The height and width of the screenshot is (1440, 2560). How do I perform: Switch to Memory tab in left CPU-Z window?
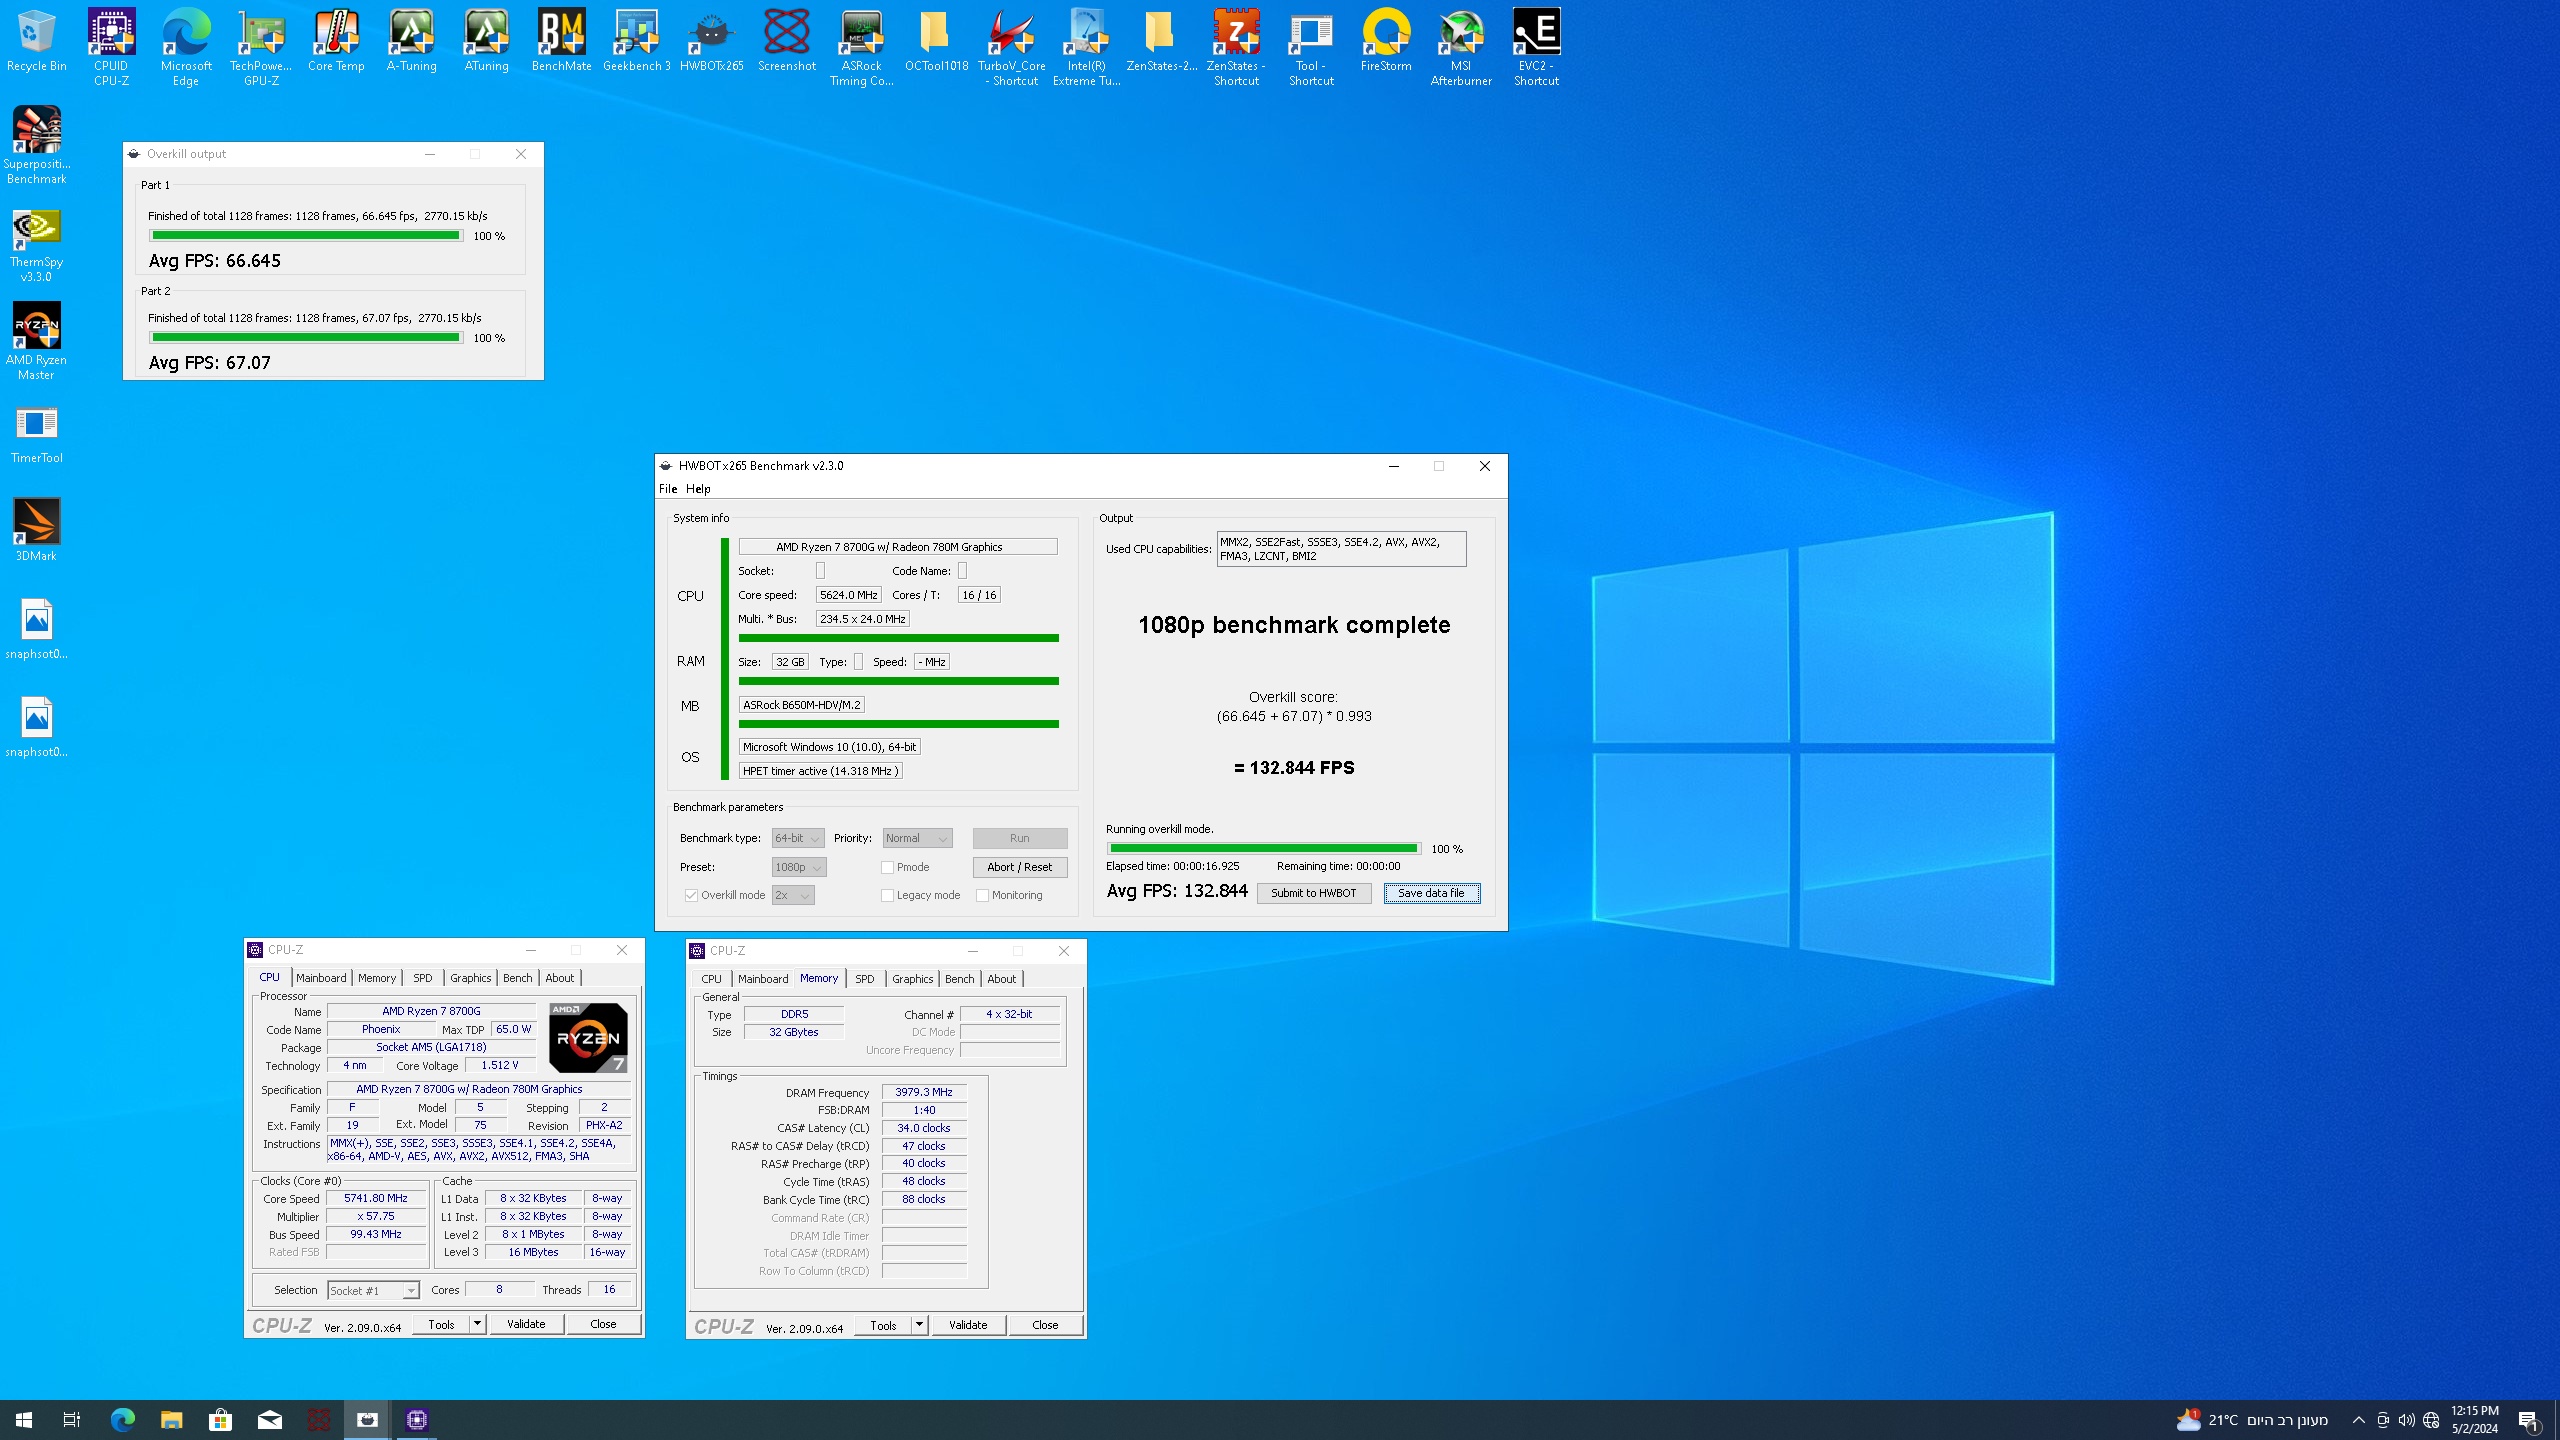tap(377, 978)
